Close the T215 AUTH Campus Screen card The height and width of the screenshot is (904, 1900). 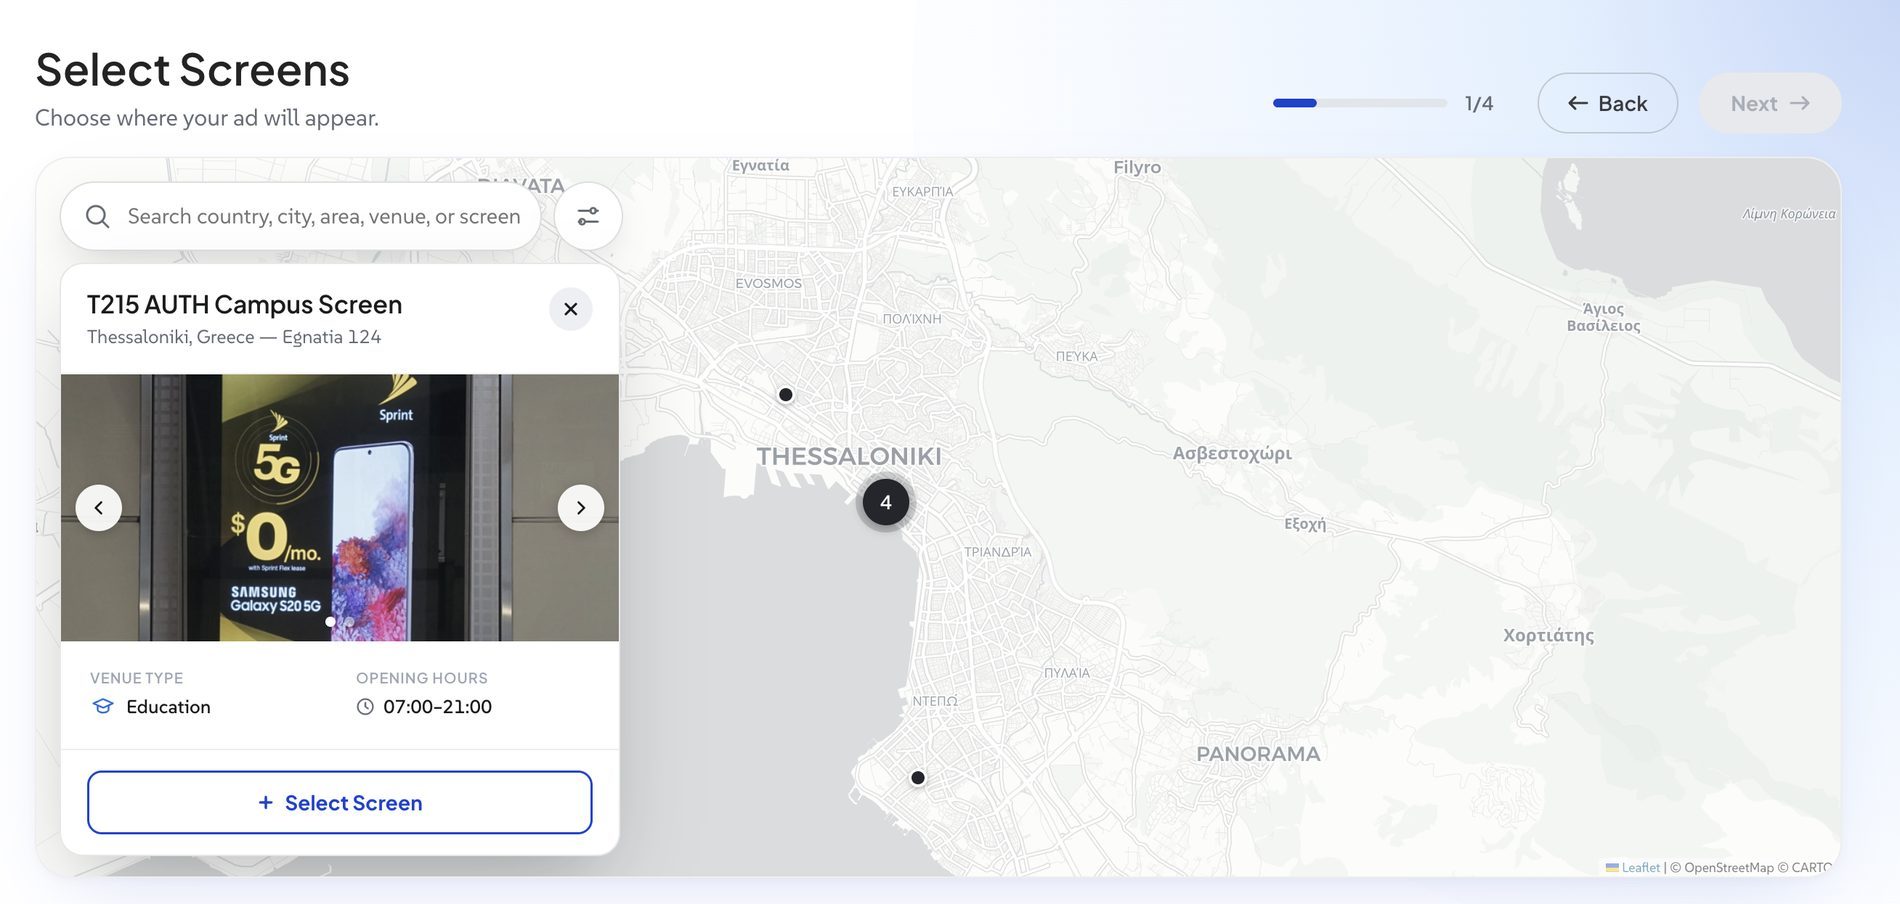(570, 309)
